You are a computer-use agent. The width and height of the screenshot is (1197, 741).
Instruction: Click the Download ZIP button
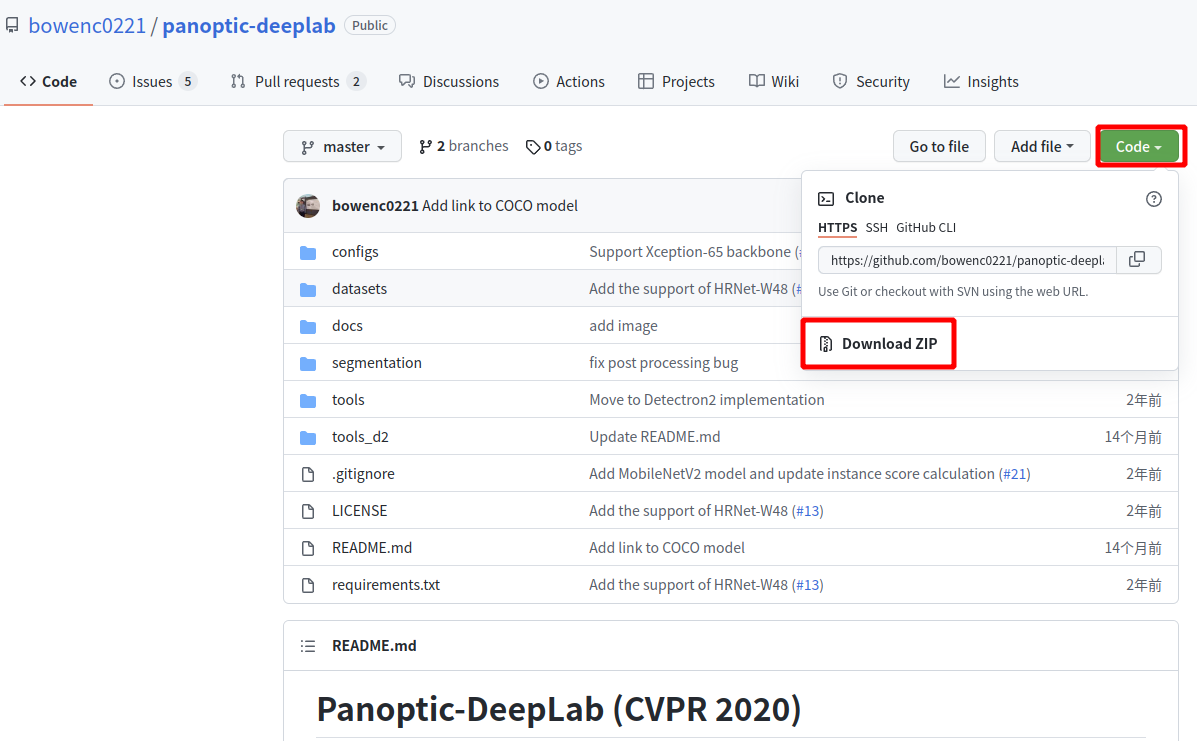point(878,343)
